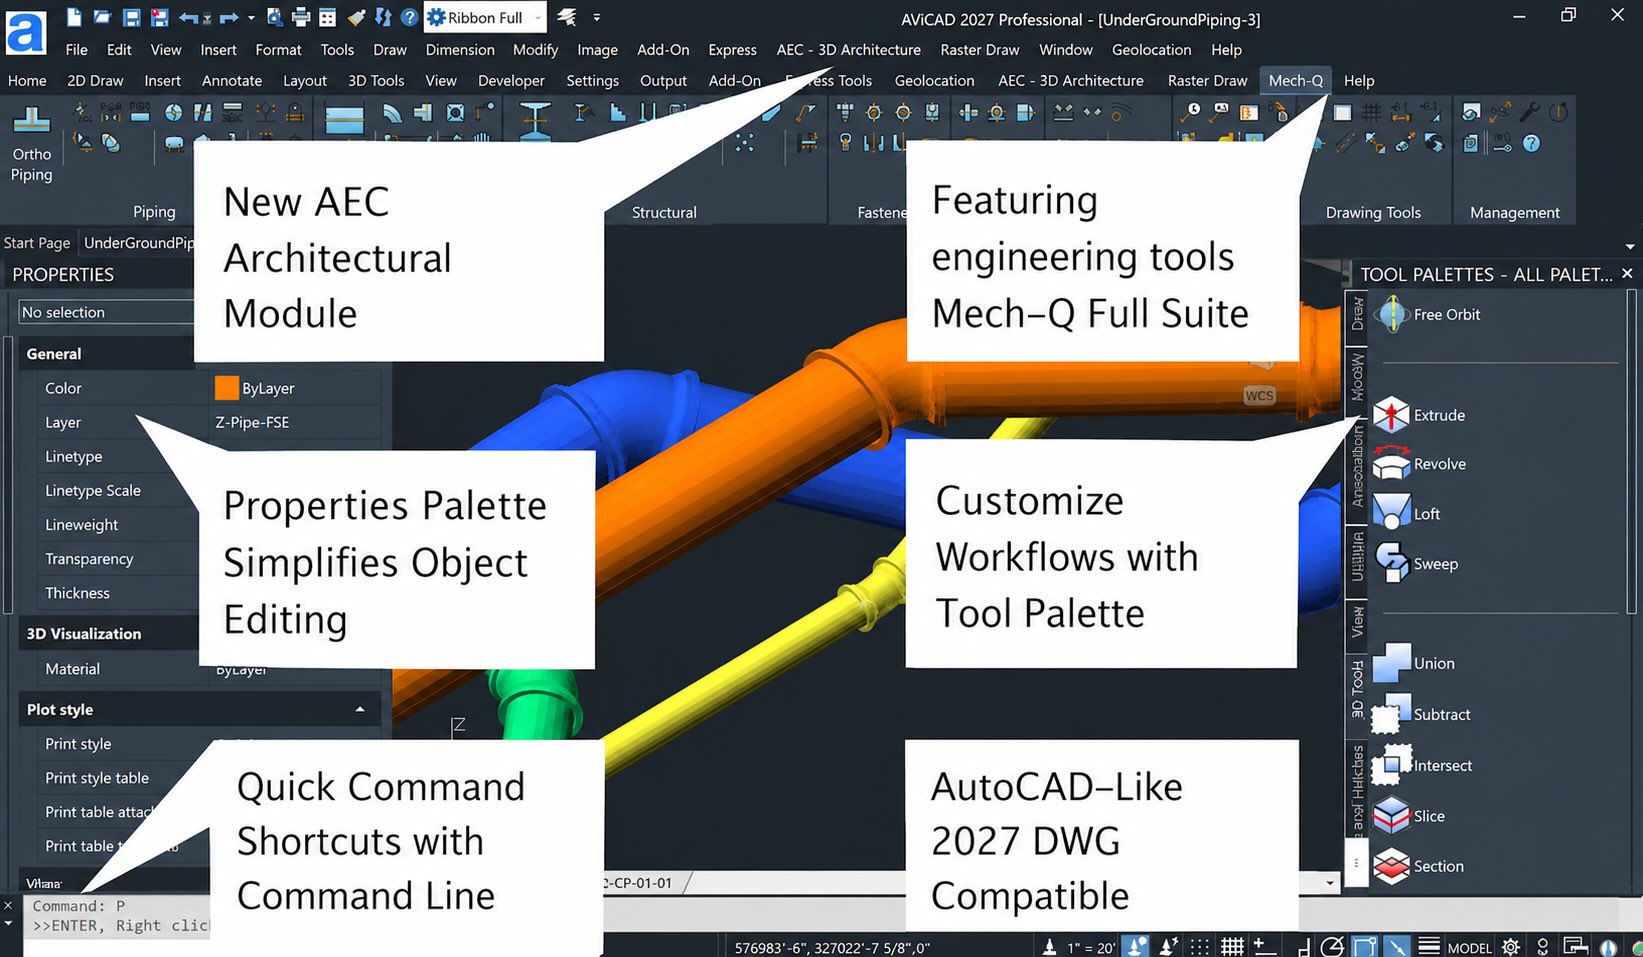Viewport: 1643px width, 957px height.
Task: Click the blue Help question mark icon
Action: click(x=409, y=17)
